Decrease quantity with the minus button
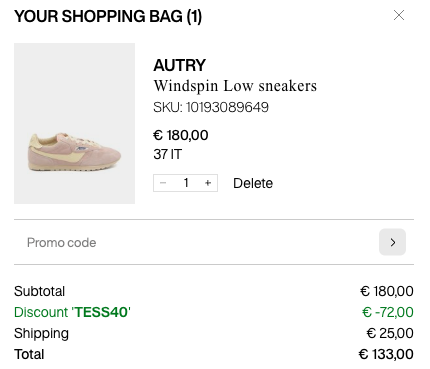 [163, 183]
